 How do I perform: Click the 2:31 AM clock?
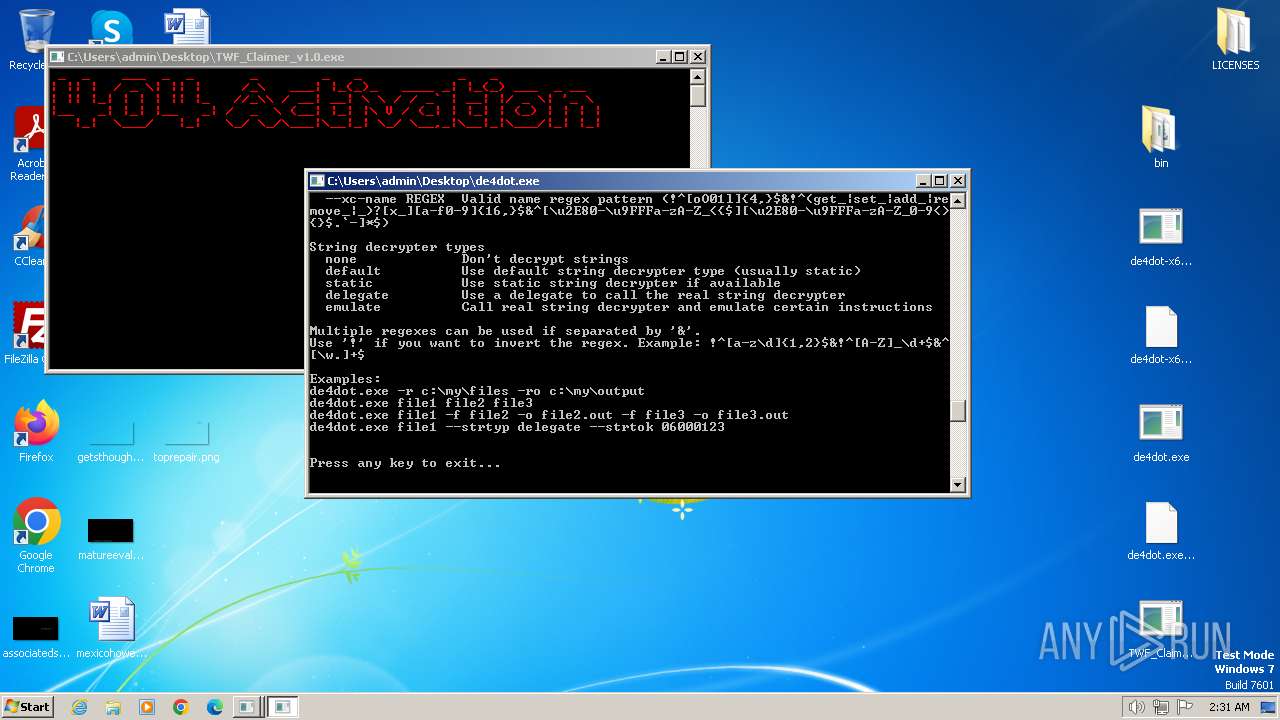point(1229,707)
